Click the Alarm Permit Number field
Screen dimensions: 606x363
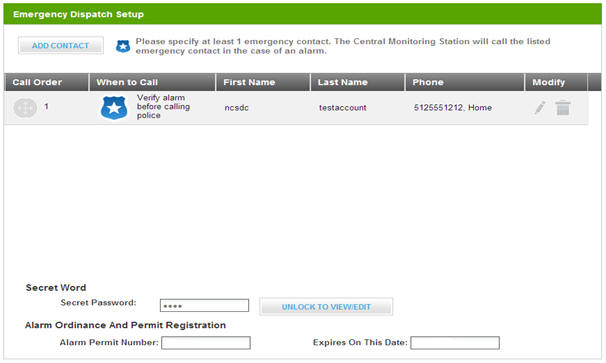click(x=206, y=343)
